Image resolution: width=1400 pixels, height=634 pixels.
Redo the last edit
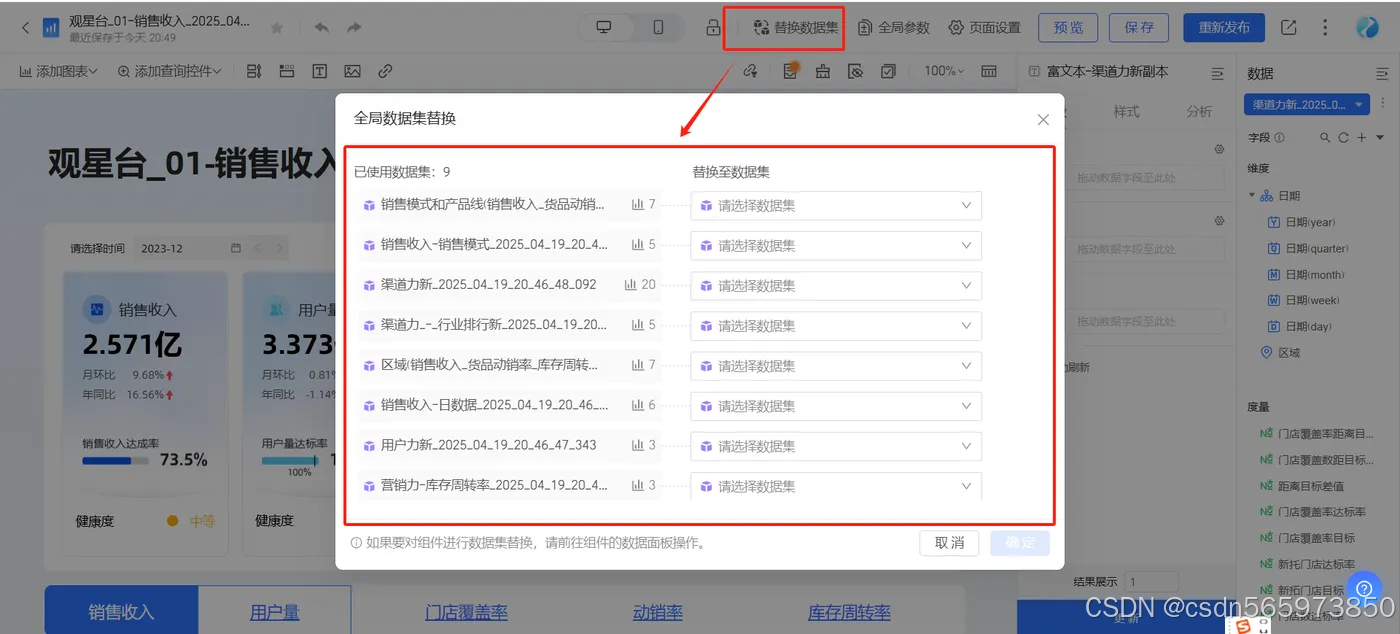pyautogui.click(x=354, y=28)
